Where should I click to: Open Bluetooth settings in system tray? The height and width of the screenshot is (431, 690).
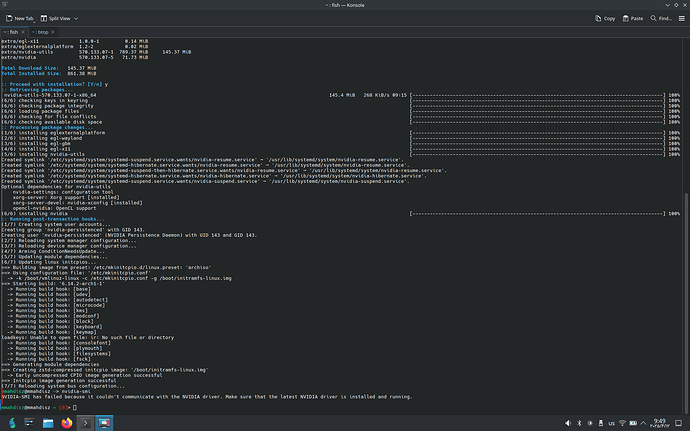[x=579, y=423]
